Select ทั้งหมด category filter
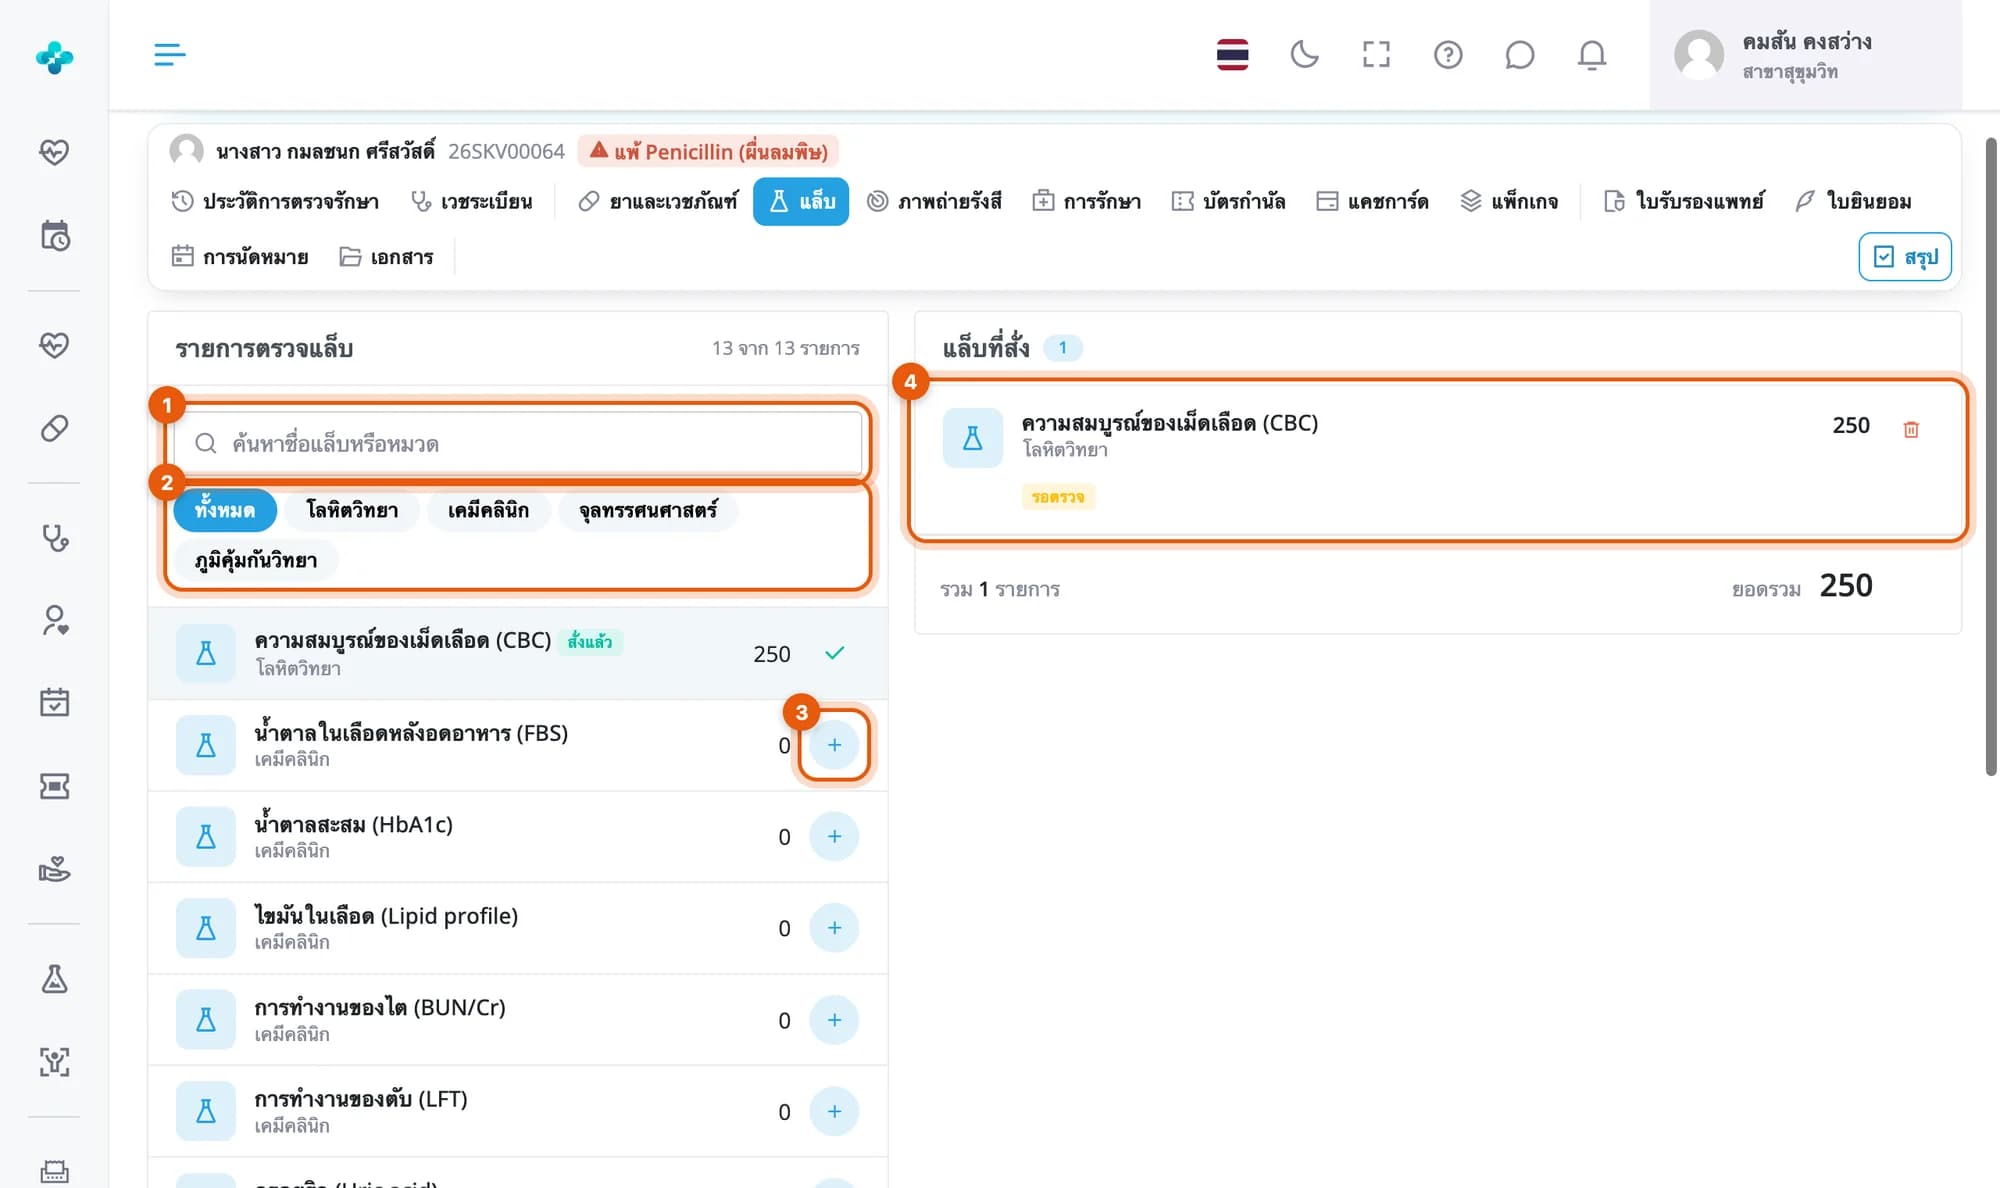This screenshot has width=2000, height=1188. point(225,510)
